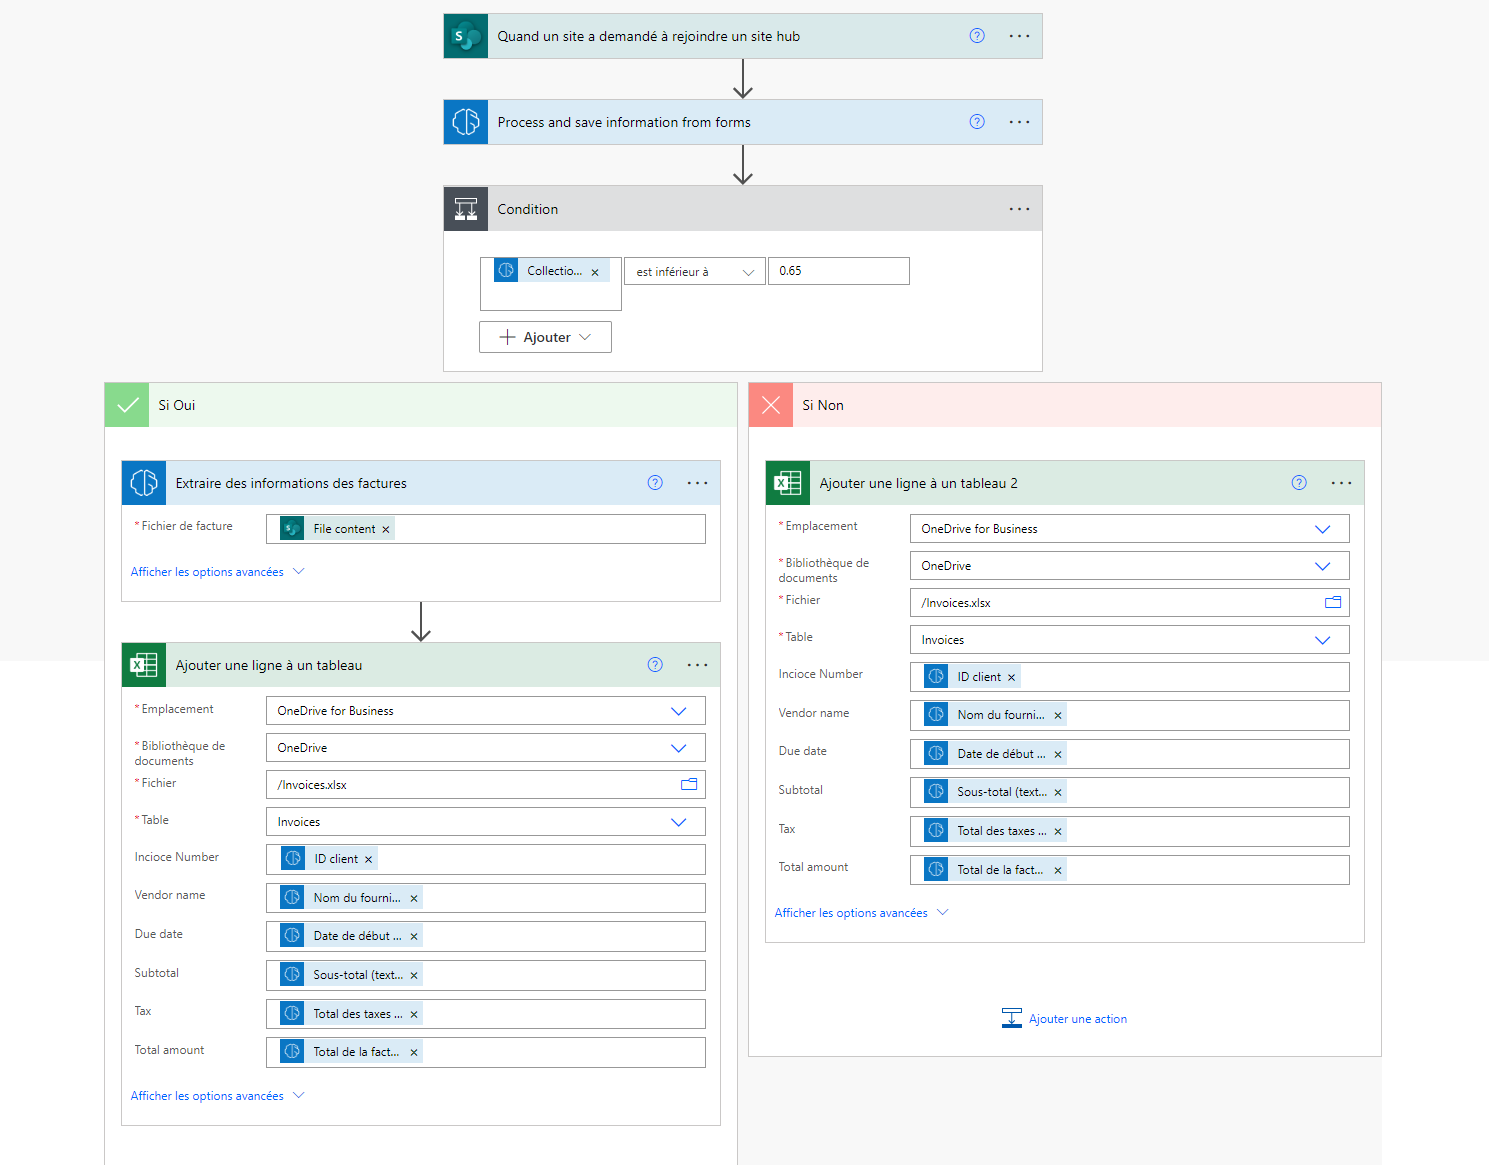Open help for Ajouter une ligne à un tableau
Image resolution: width=1489 pixels, height=1165 pixels.
click(655, 665)
